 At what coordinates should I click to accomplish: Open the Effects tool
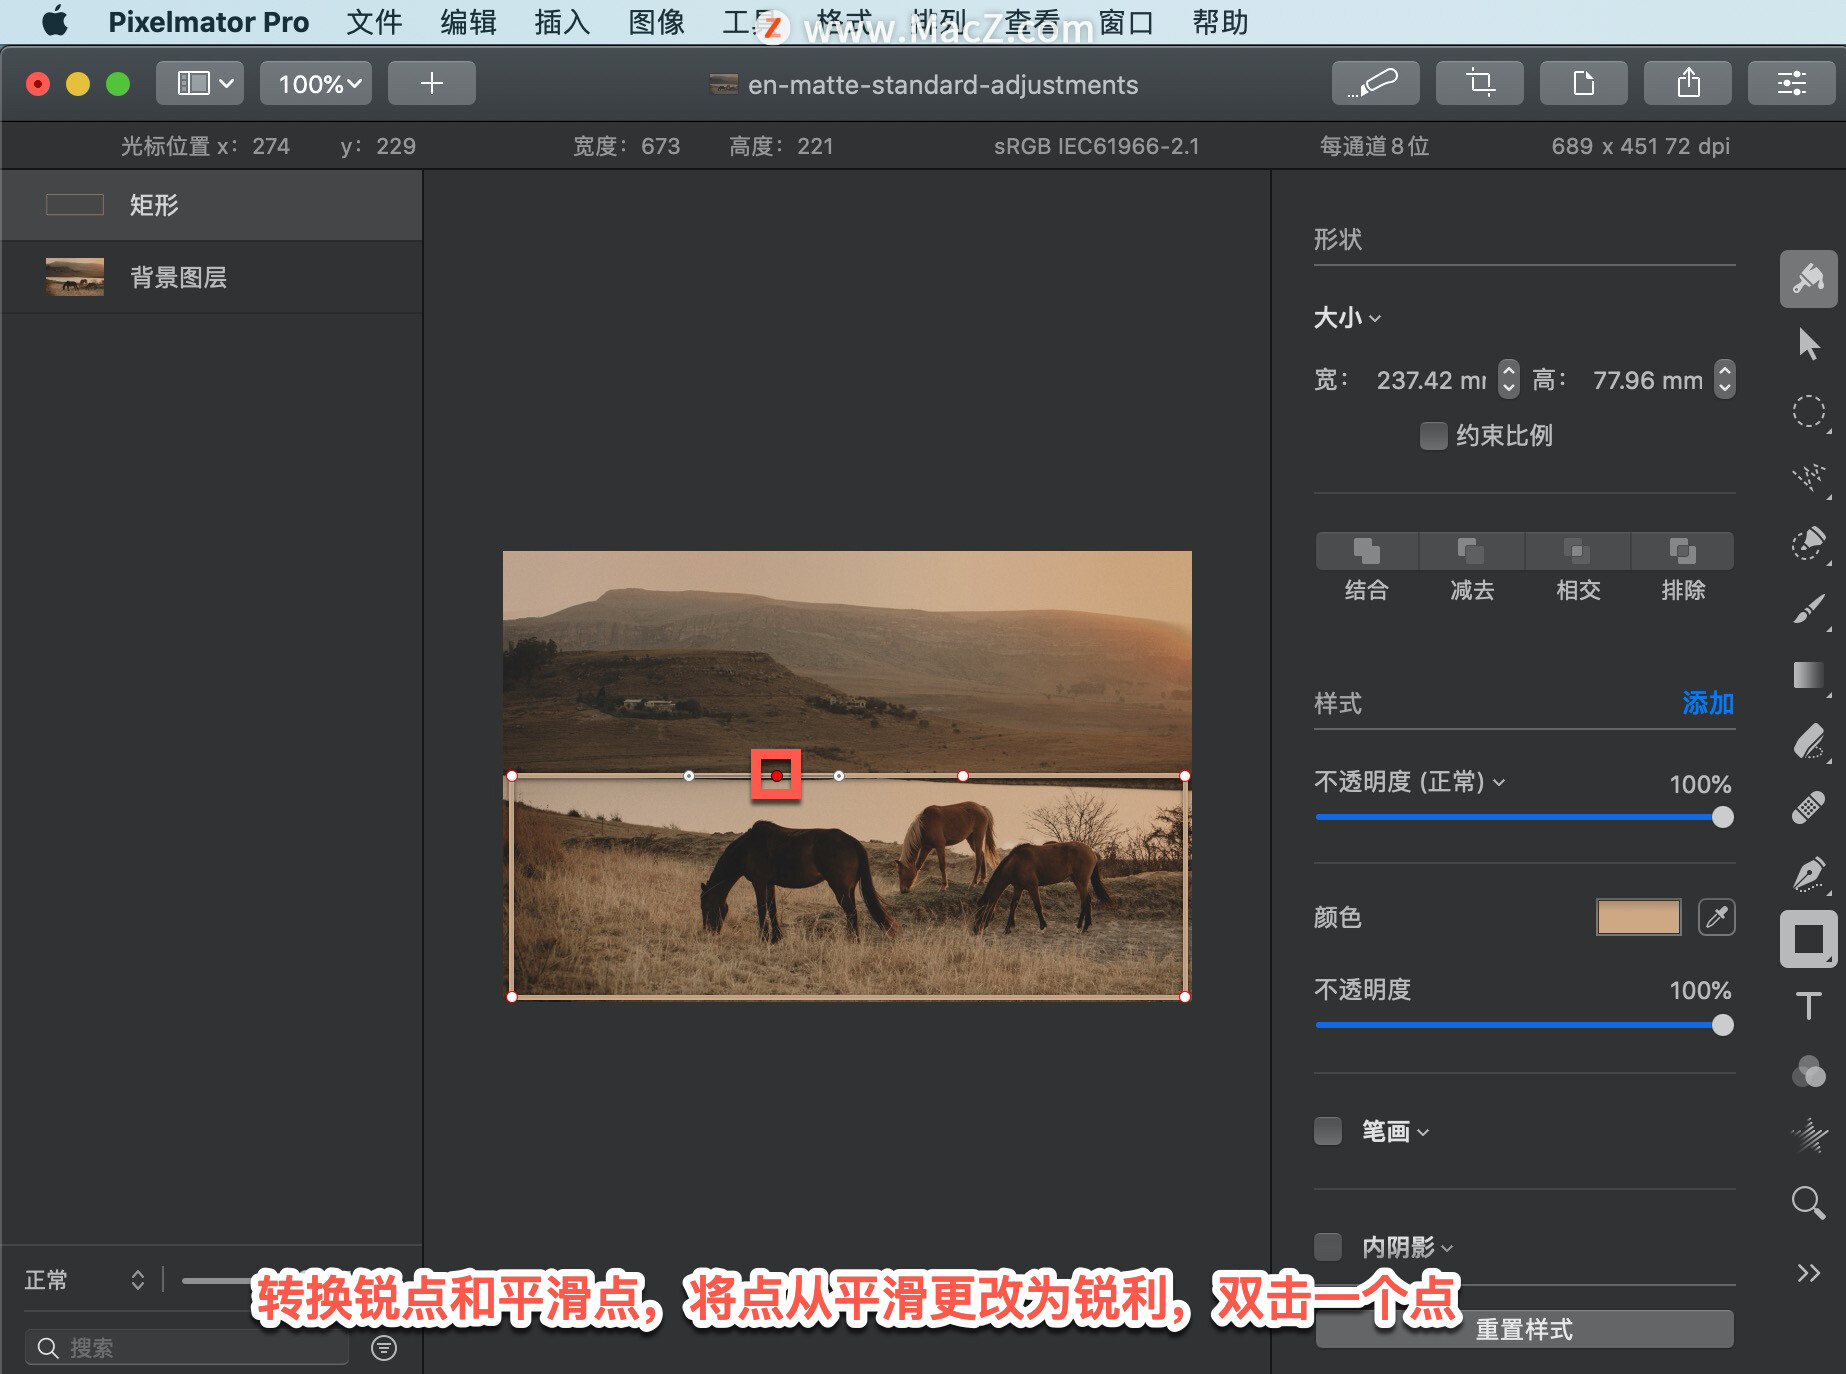click(1808, 1137)
